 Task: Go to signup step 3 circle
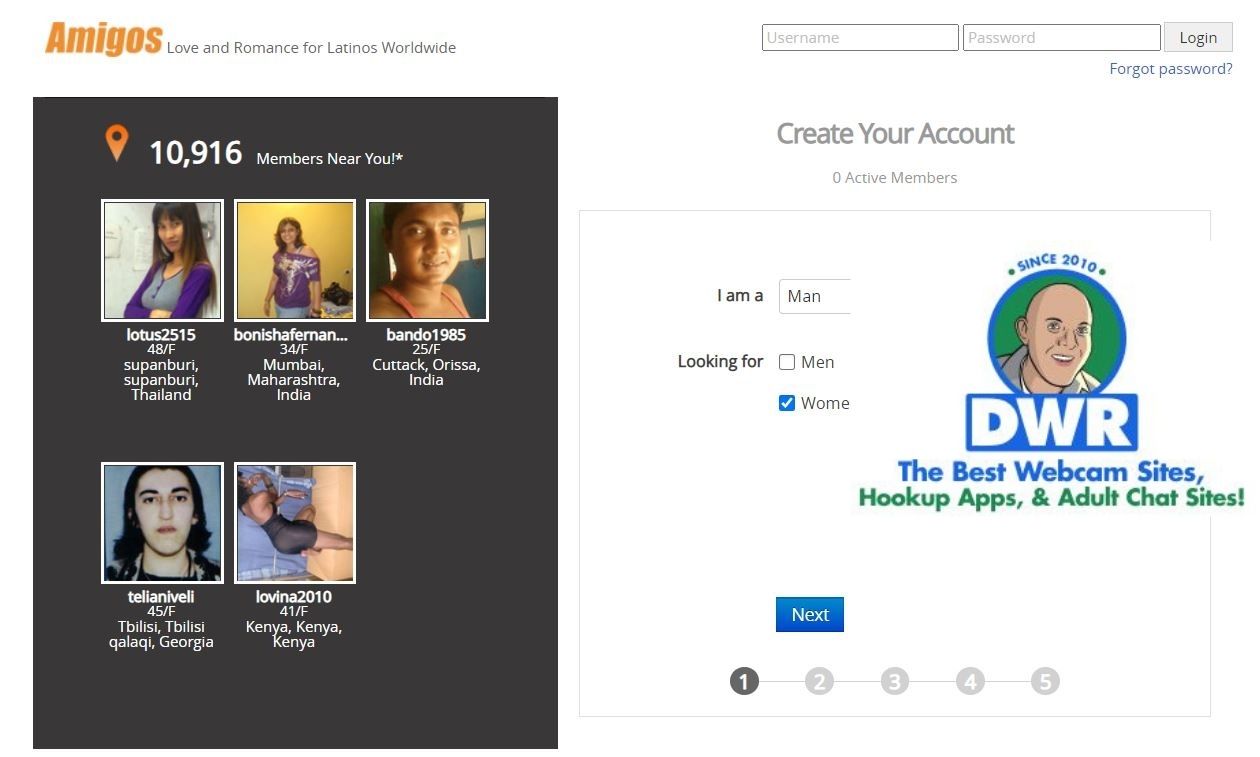(x=895, y=682)
